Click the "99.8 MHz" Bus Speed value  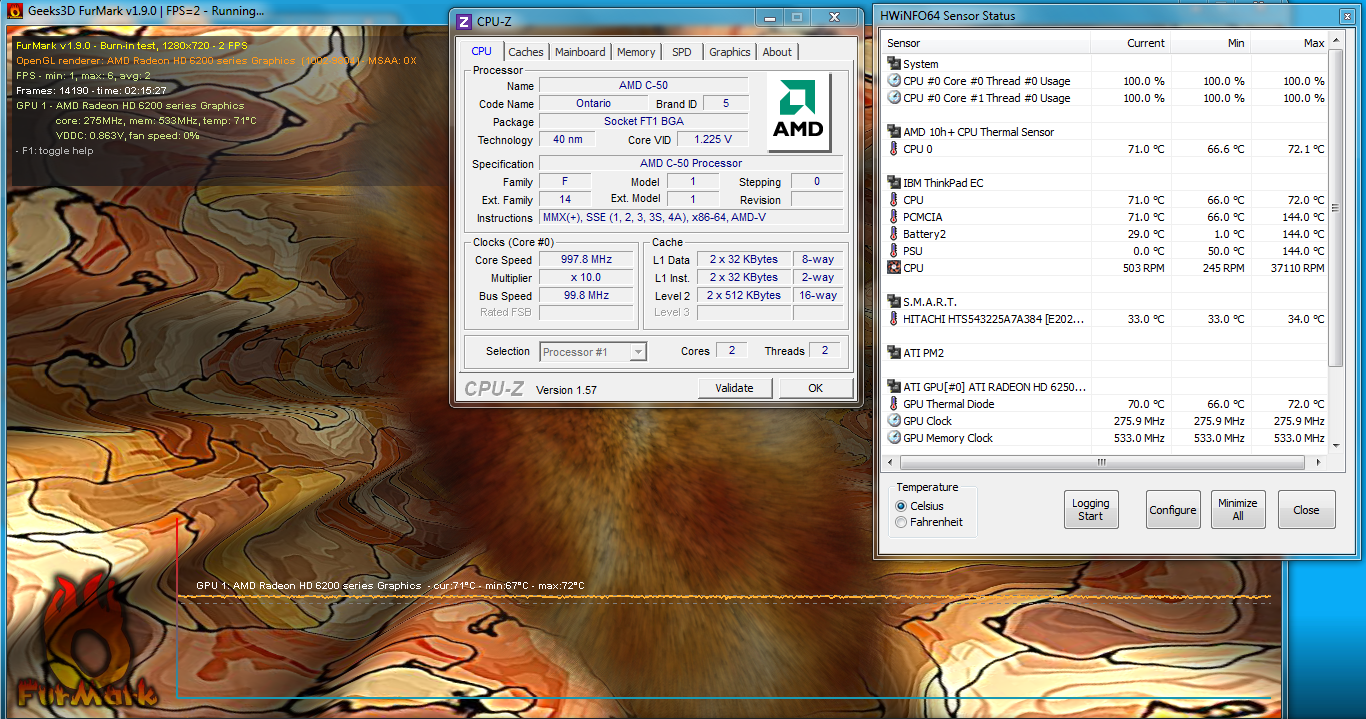pyautogui.click(x=586, y=296)
